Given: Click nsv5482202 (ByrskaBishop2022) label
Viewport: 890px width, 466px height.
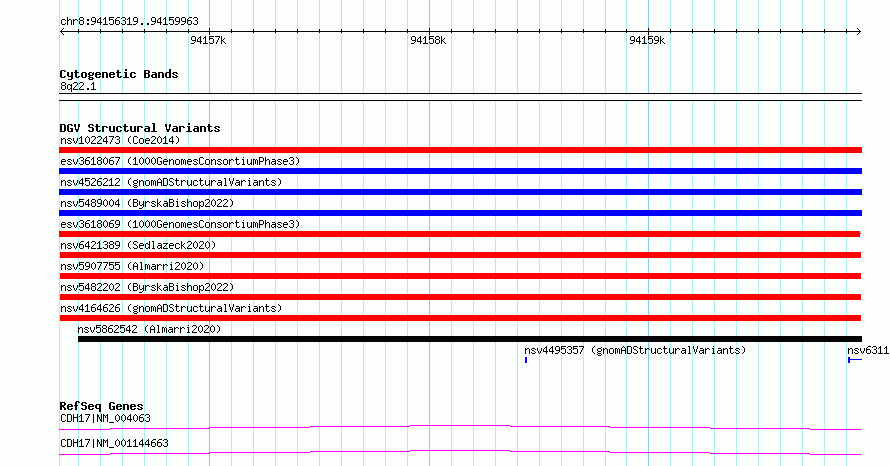Looking at the screenshot, I should point(147,287).
